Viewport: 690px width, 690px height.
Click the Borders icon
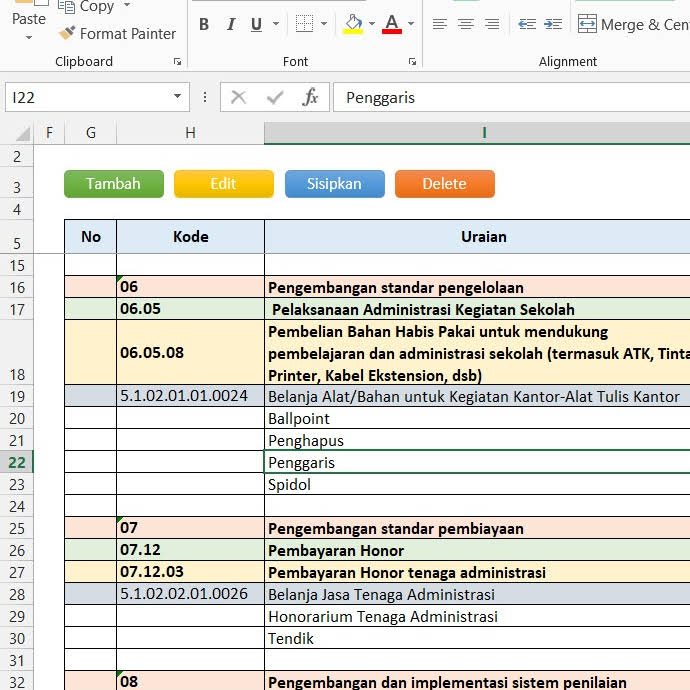tap(304, 25)
